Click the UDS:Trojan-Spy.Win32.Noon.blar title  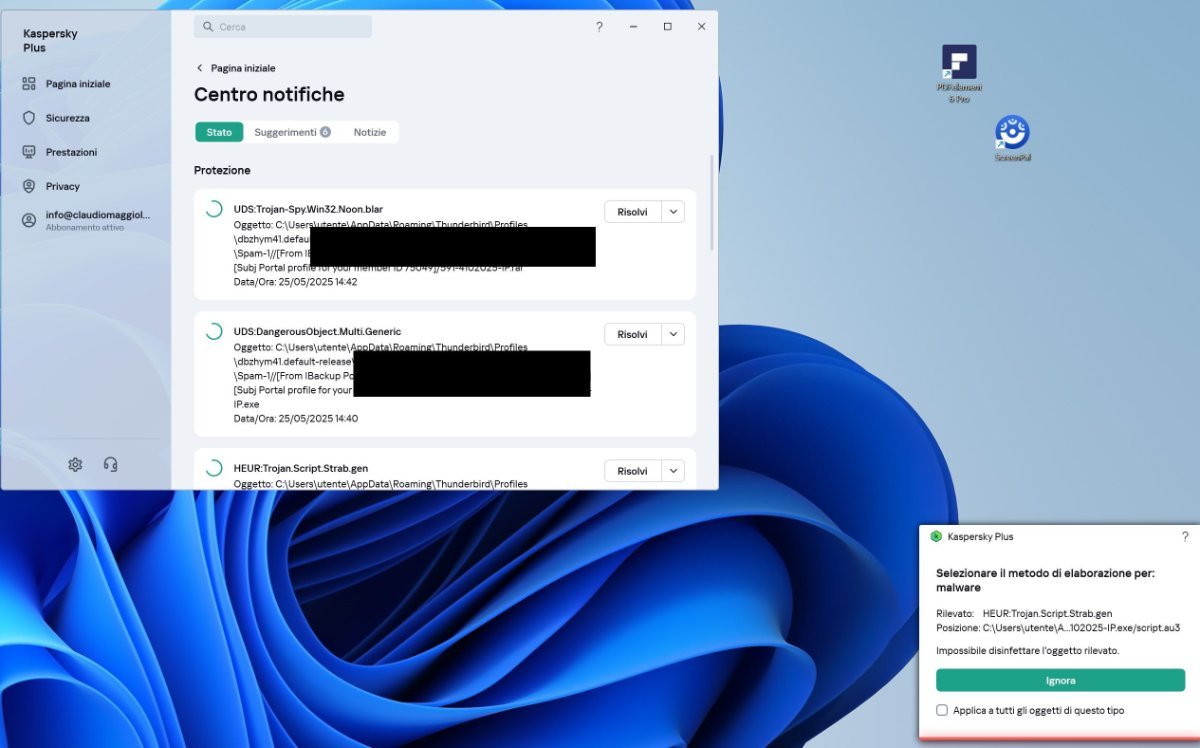(x=308, y=209)
